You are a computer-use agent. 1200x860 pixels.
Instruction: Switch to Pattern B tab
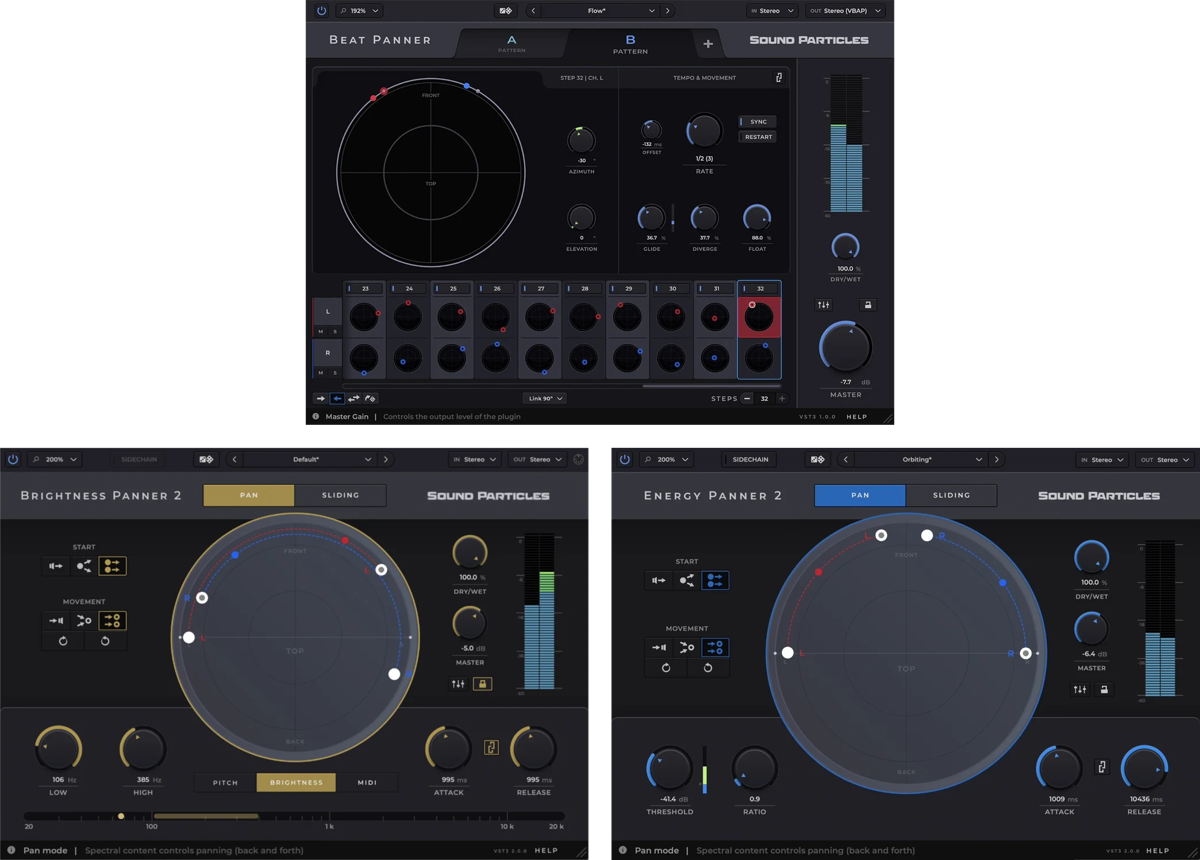tap(630, 44)
